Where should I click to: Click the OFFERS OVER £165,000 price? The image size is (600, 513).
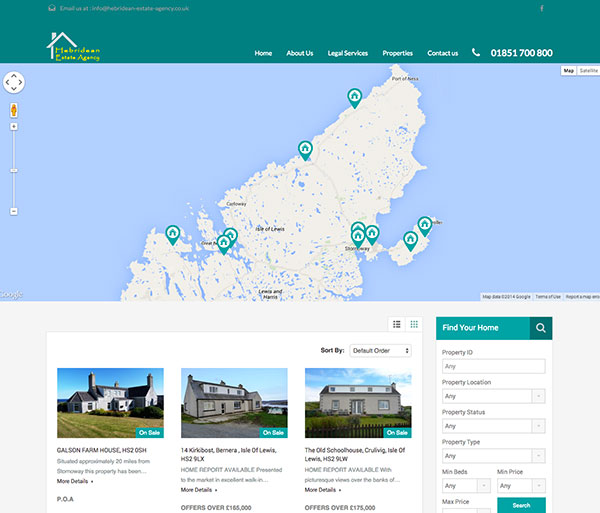(216, 508)
